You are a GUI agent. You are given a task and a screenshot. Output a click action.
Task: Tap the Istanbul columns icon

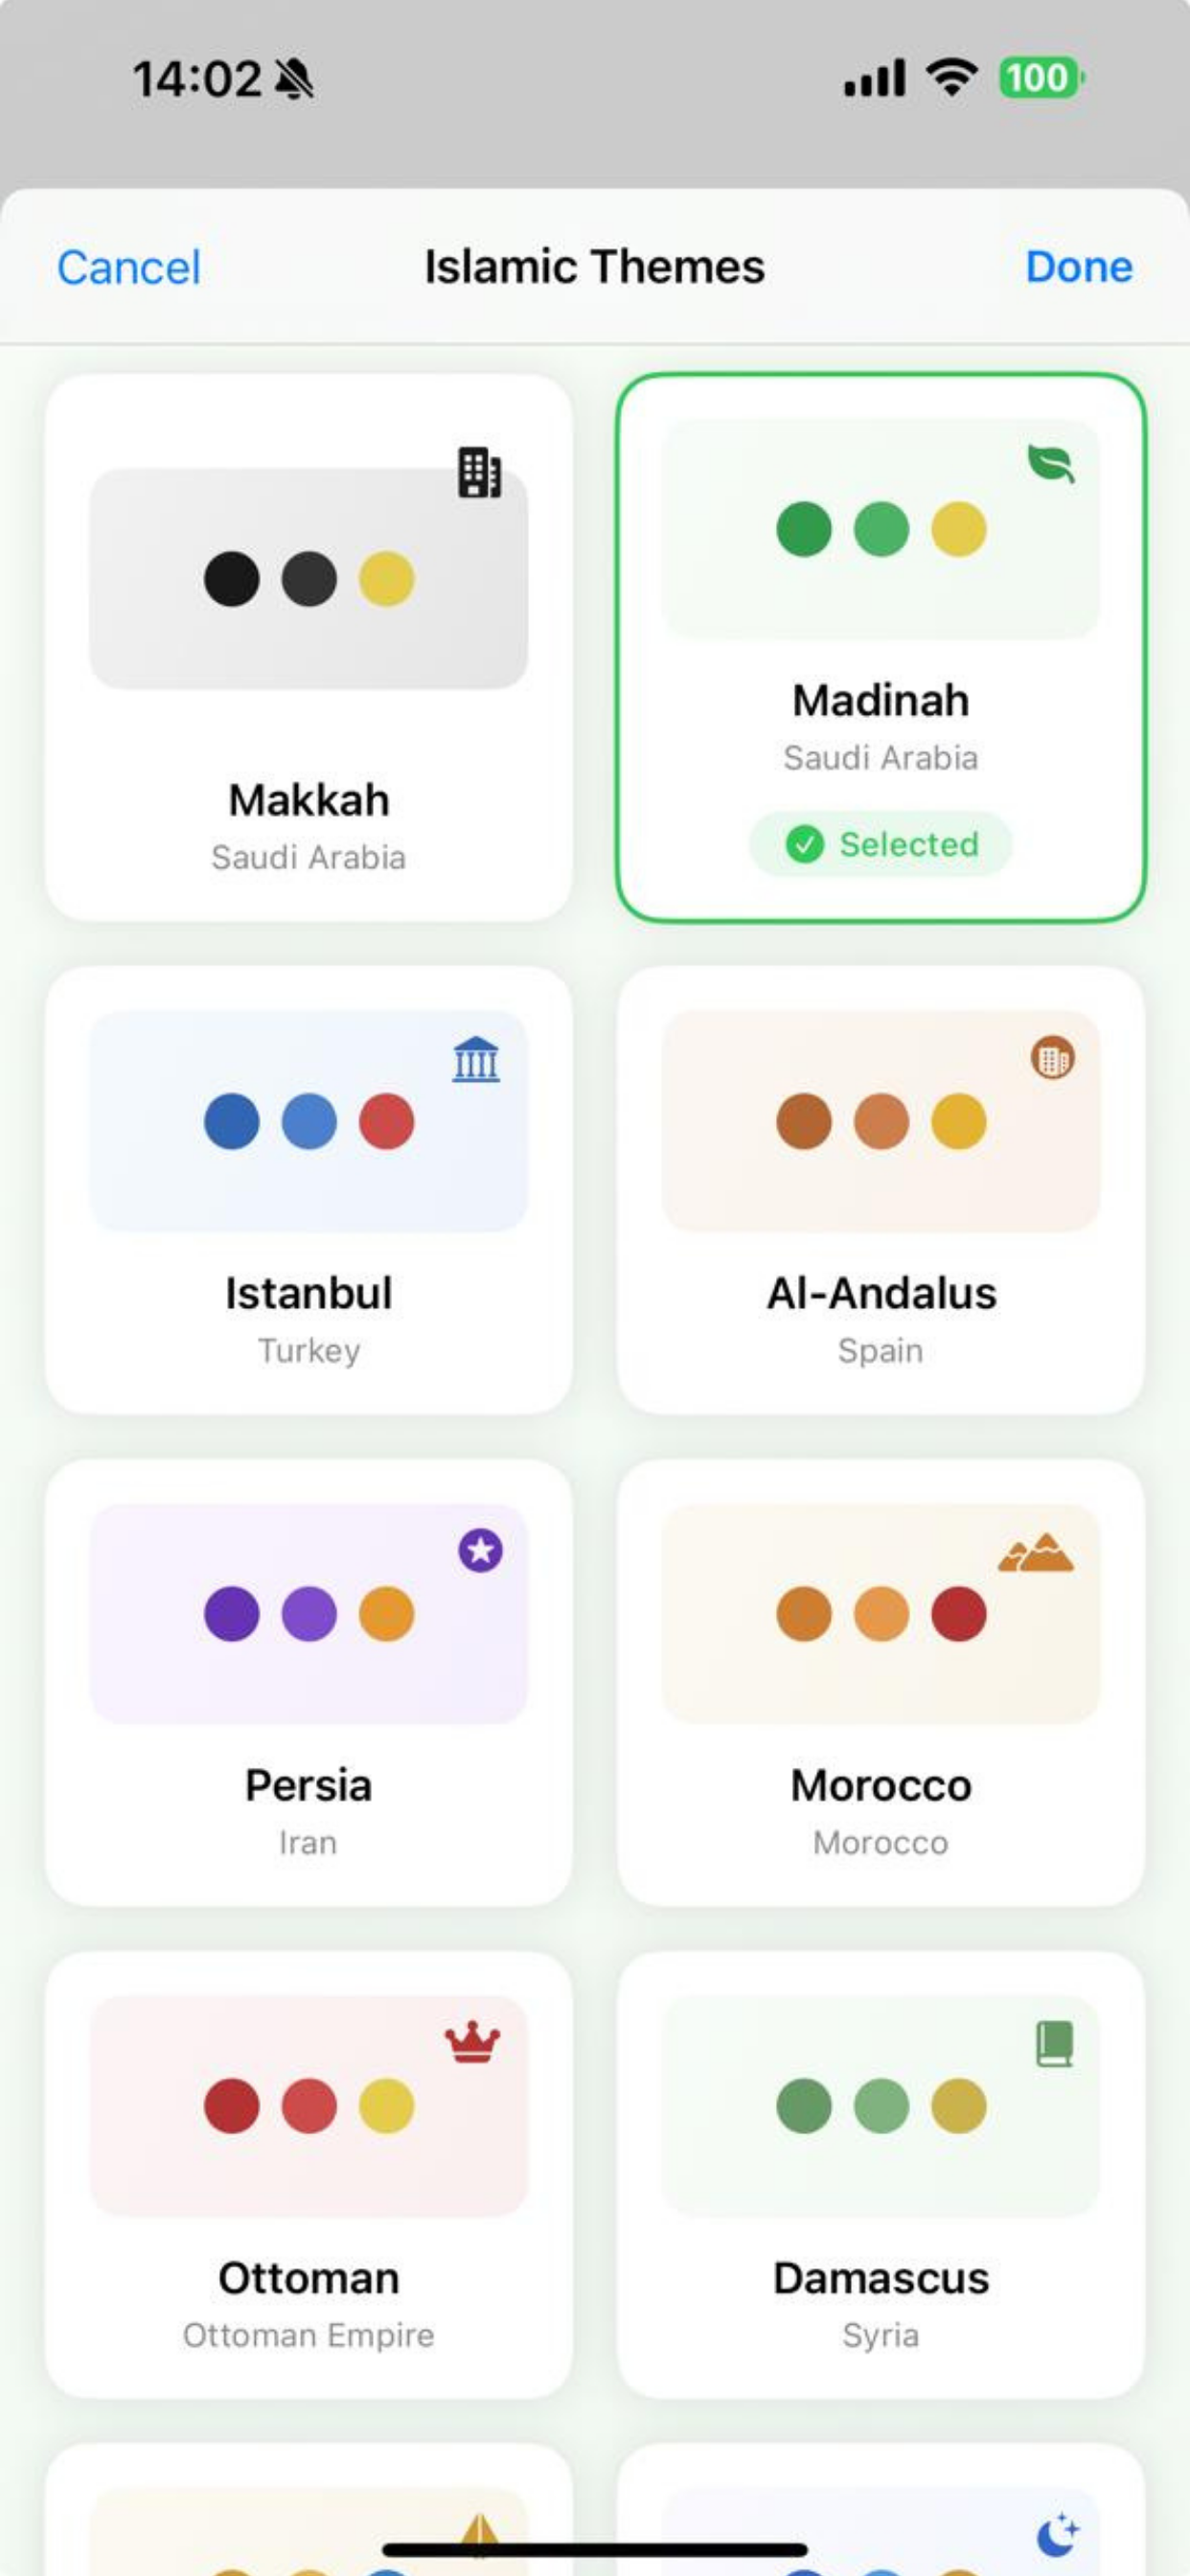tap(476, 1059)
